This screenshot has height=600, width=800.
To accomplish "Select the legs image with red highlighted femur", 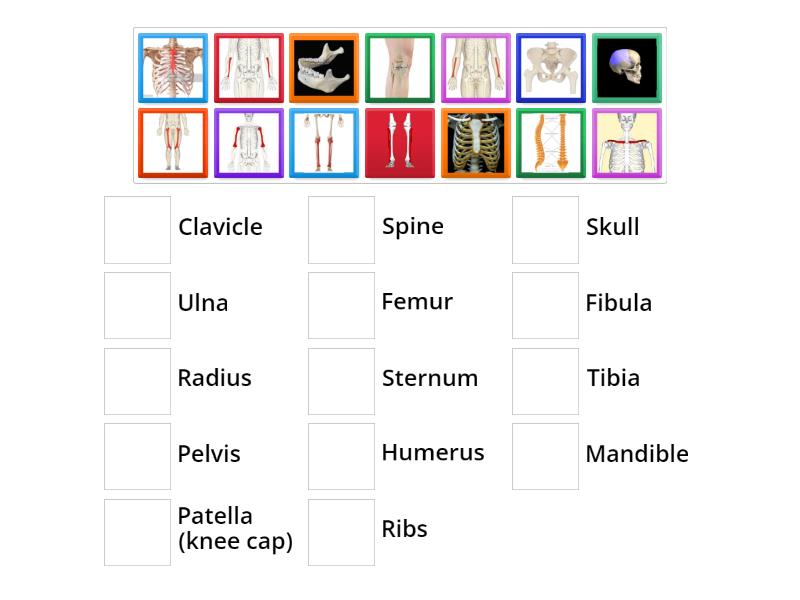I will [172, 143].
